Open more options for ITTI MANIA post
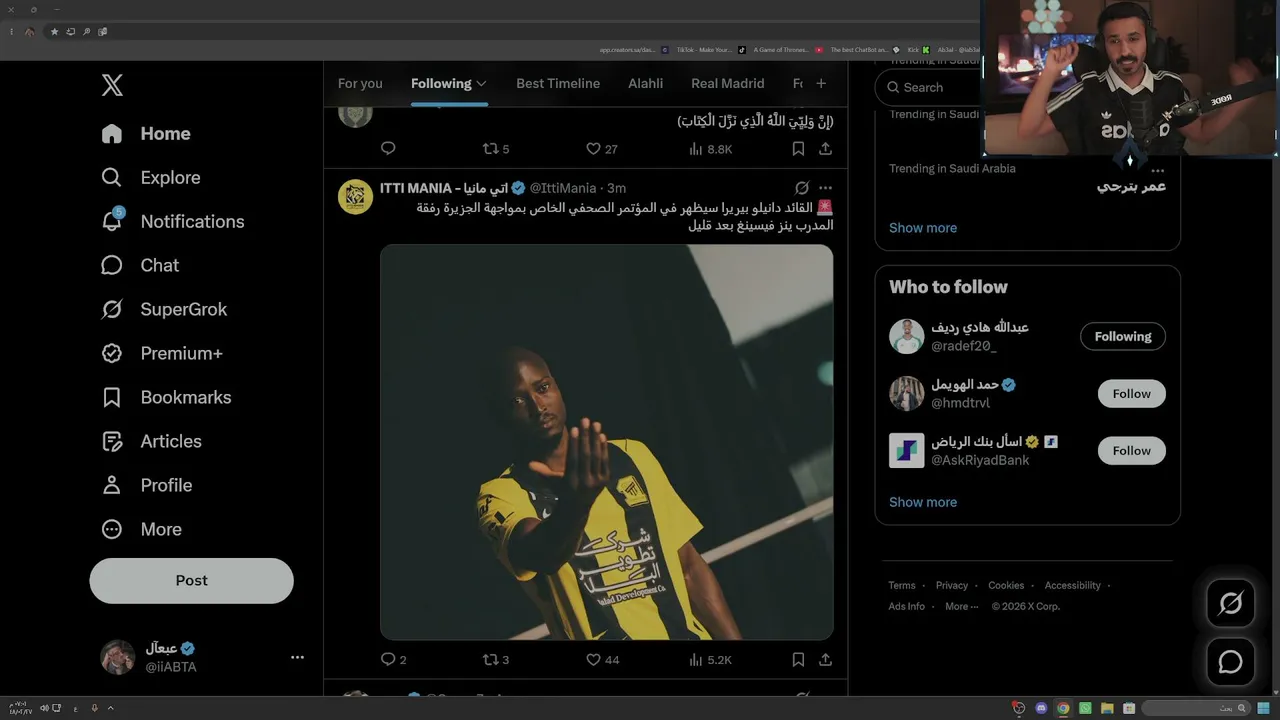This screenshot has height=720, width=1280. pos(825,188)
